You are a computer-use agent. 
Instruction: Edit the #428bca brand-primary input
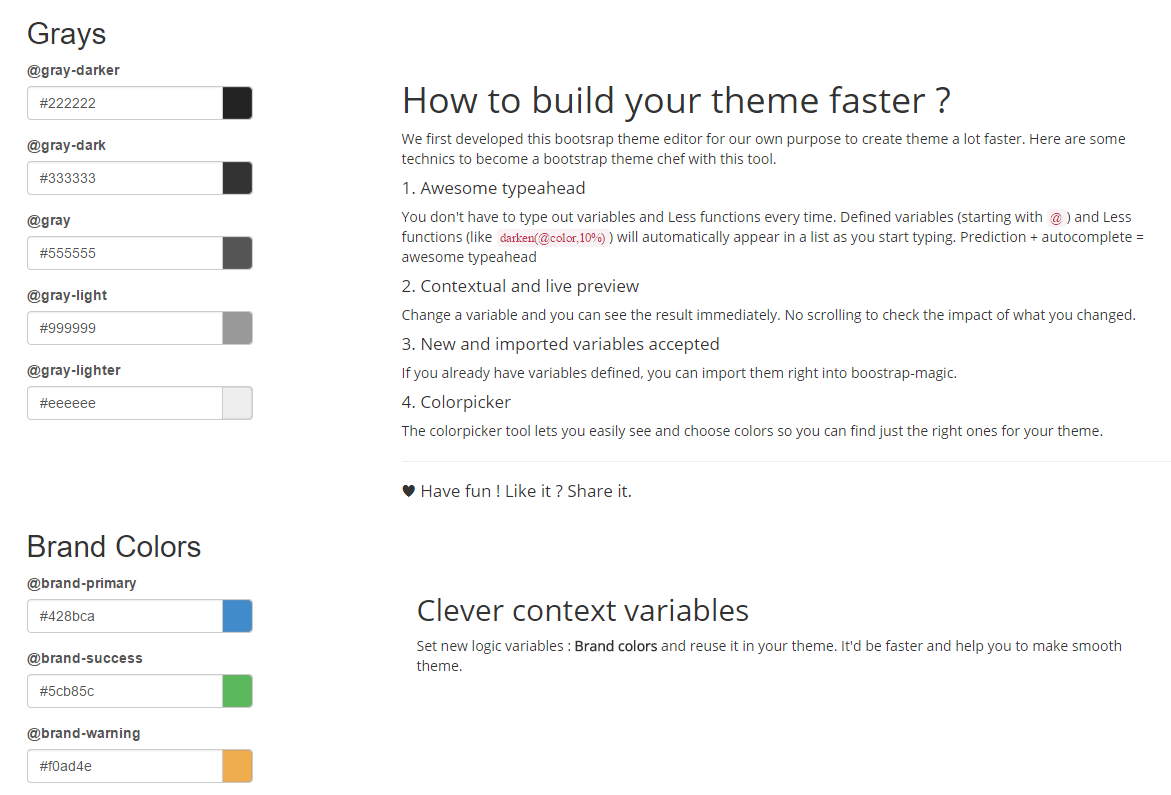coord(125,617)
